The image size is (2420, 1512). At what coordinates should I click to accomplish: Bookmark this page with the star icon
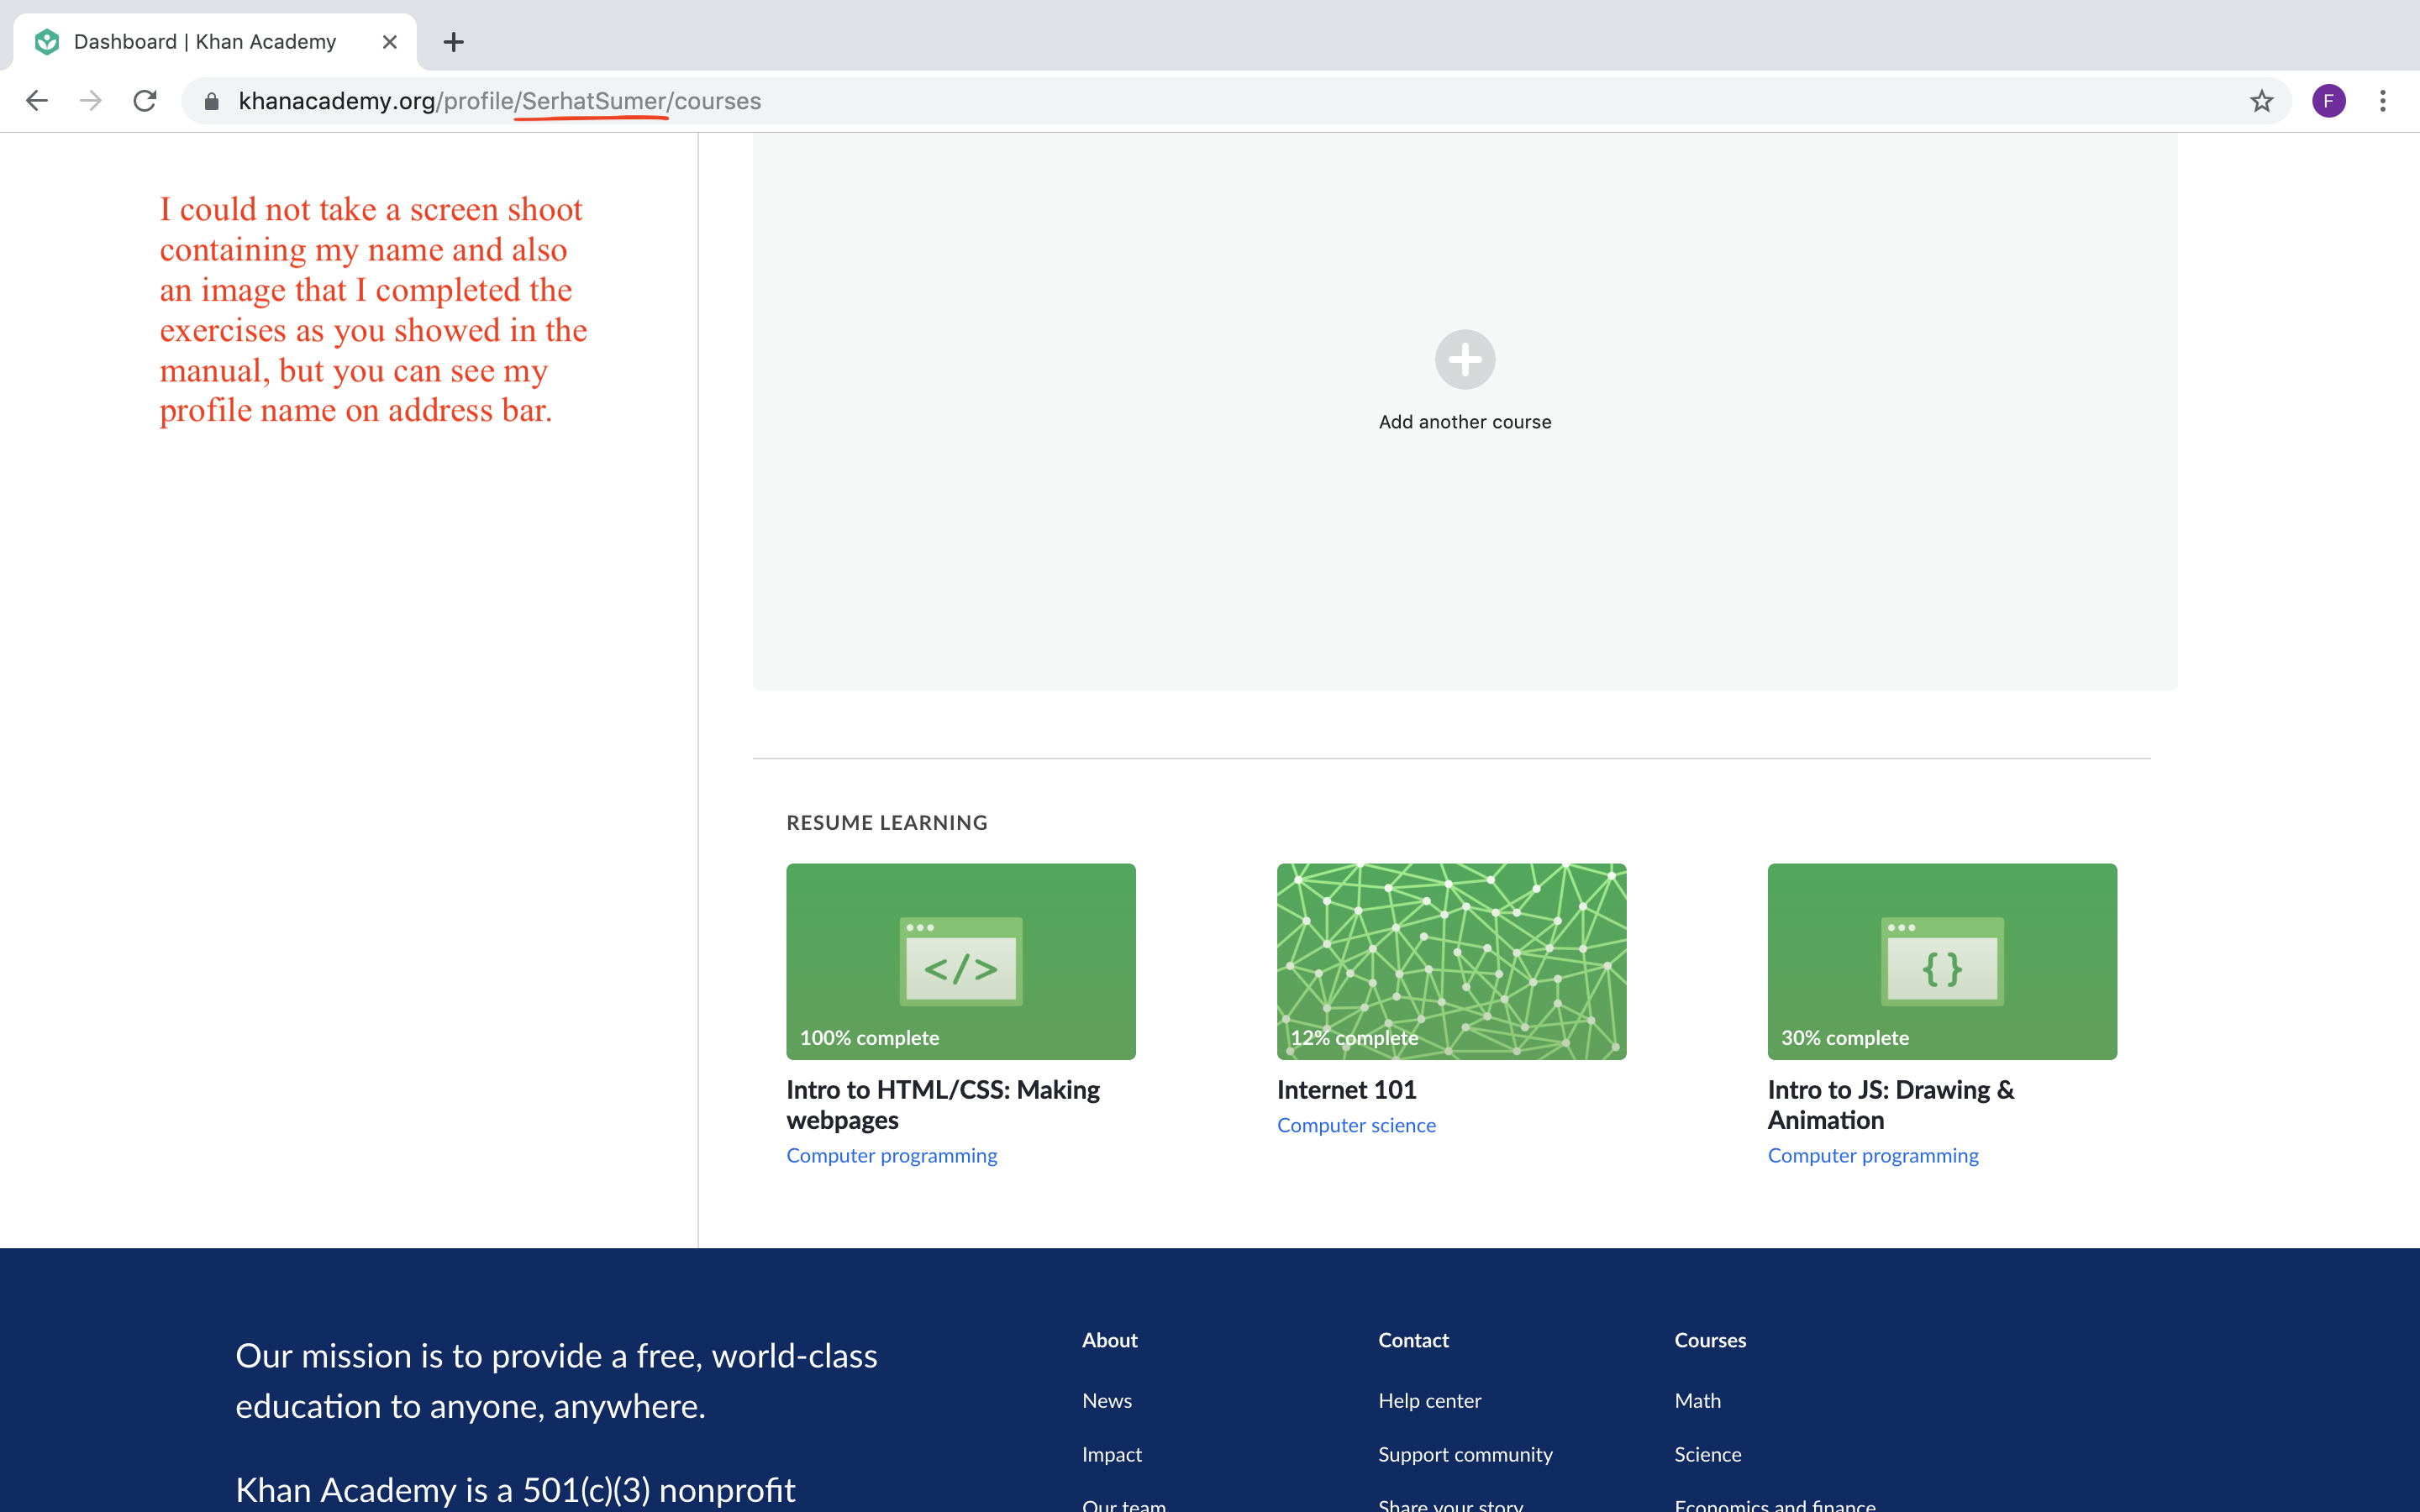2261,101
